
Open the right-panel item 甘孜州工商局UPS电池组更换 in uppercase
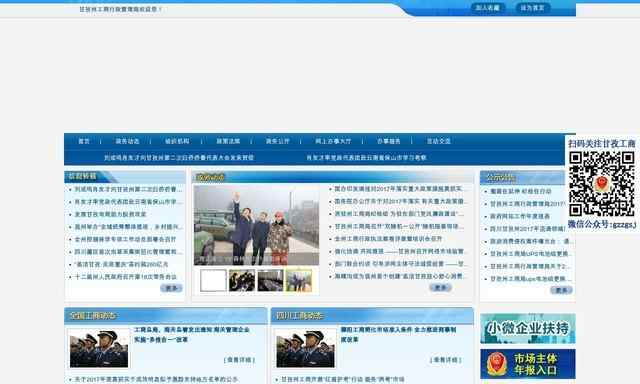tap(530, 254)
